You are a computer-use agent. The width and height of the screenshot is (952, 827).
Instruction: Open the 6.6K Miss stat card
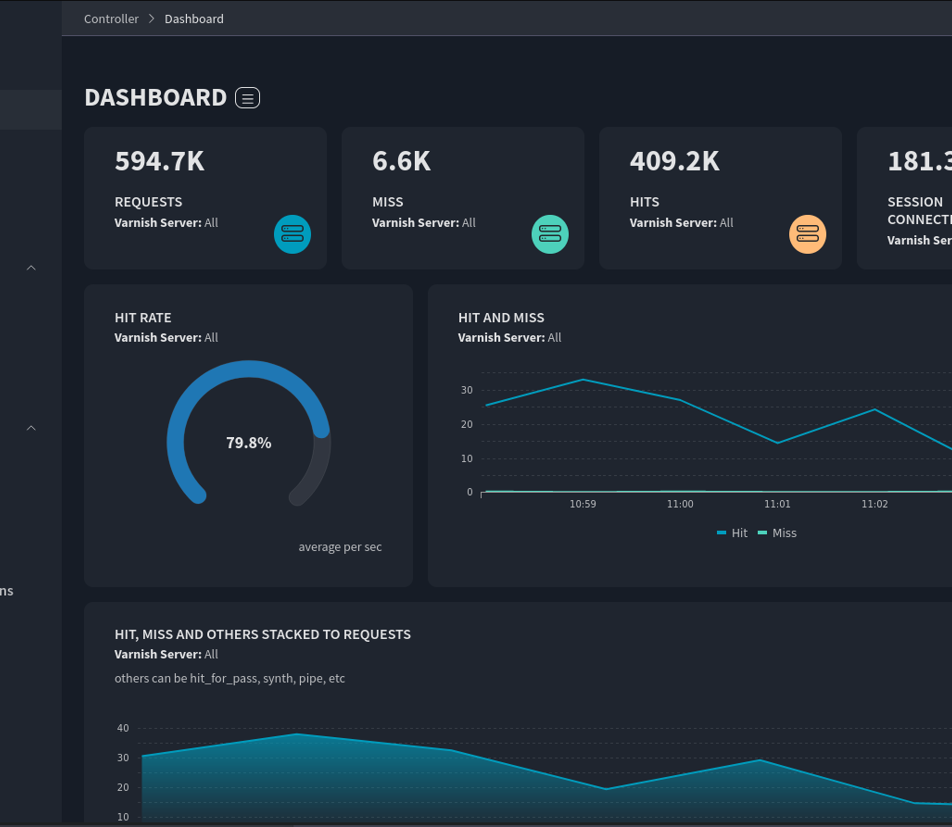click(462, 198)
